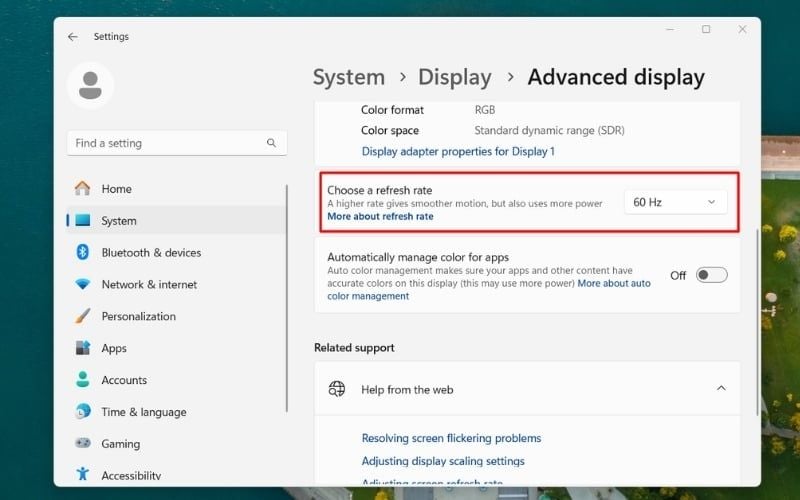The image size is (800, 500).
Task: Open Resolving screen flickering problems link
Action: tap(452, 438)
